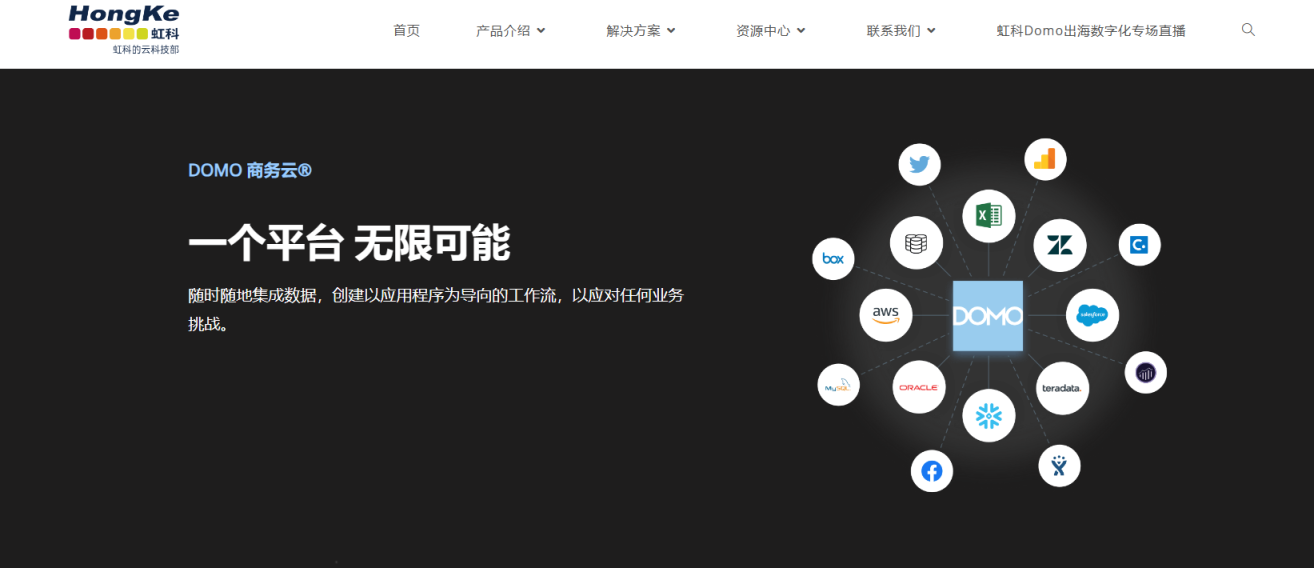1314x568 pixels.
Task: Click the central DOMO tile
Action: click(x=988, y=316)
